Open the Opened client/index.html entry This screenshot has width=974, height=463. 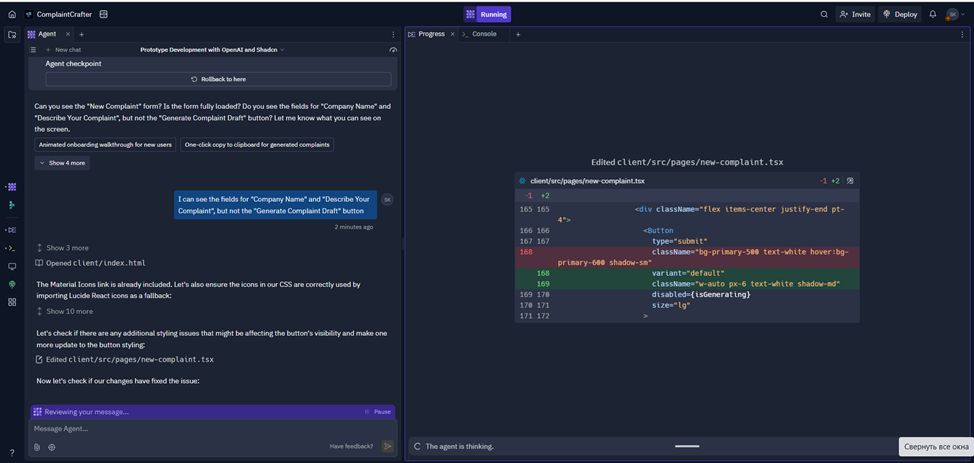(91, 263)
